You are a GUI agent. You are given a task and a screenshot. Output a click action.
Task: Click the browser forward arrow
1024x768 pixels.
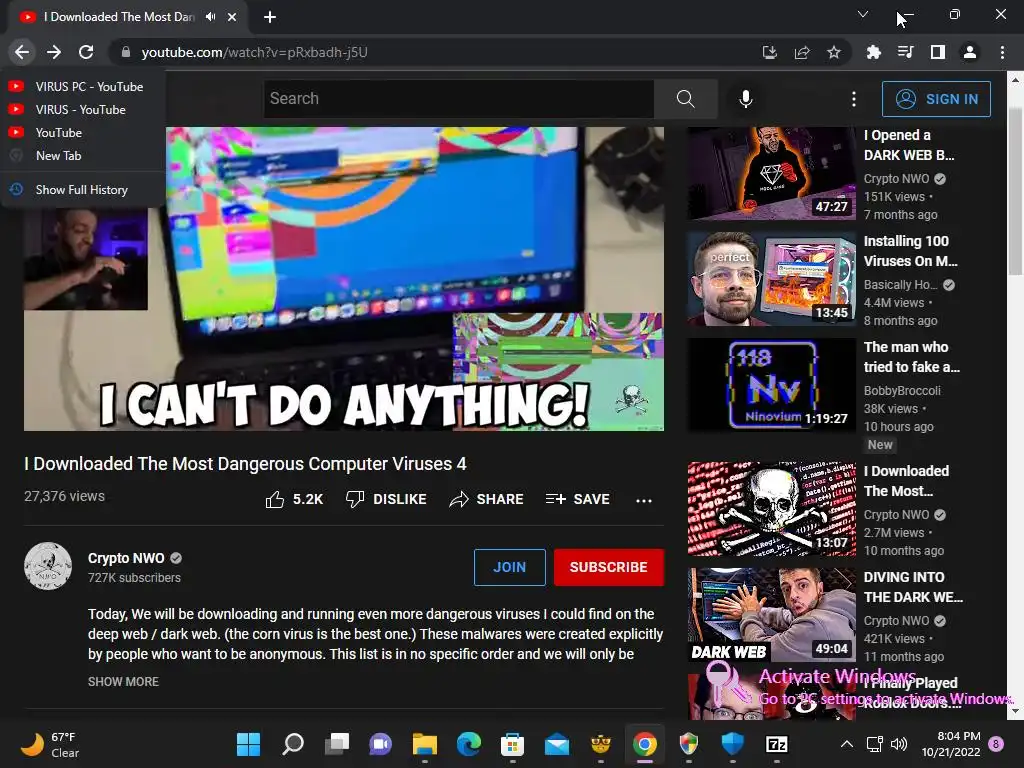(54, 52)
